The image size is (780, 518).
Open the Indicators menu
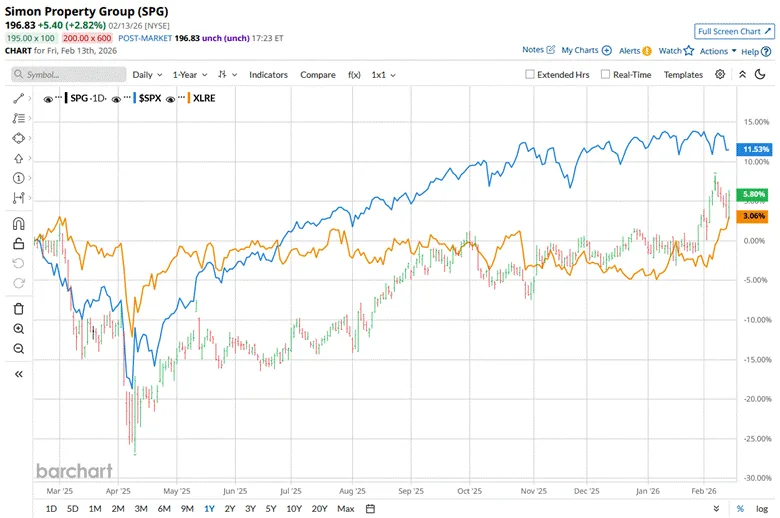click(268, 75)
